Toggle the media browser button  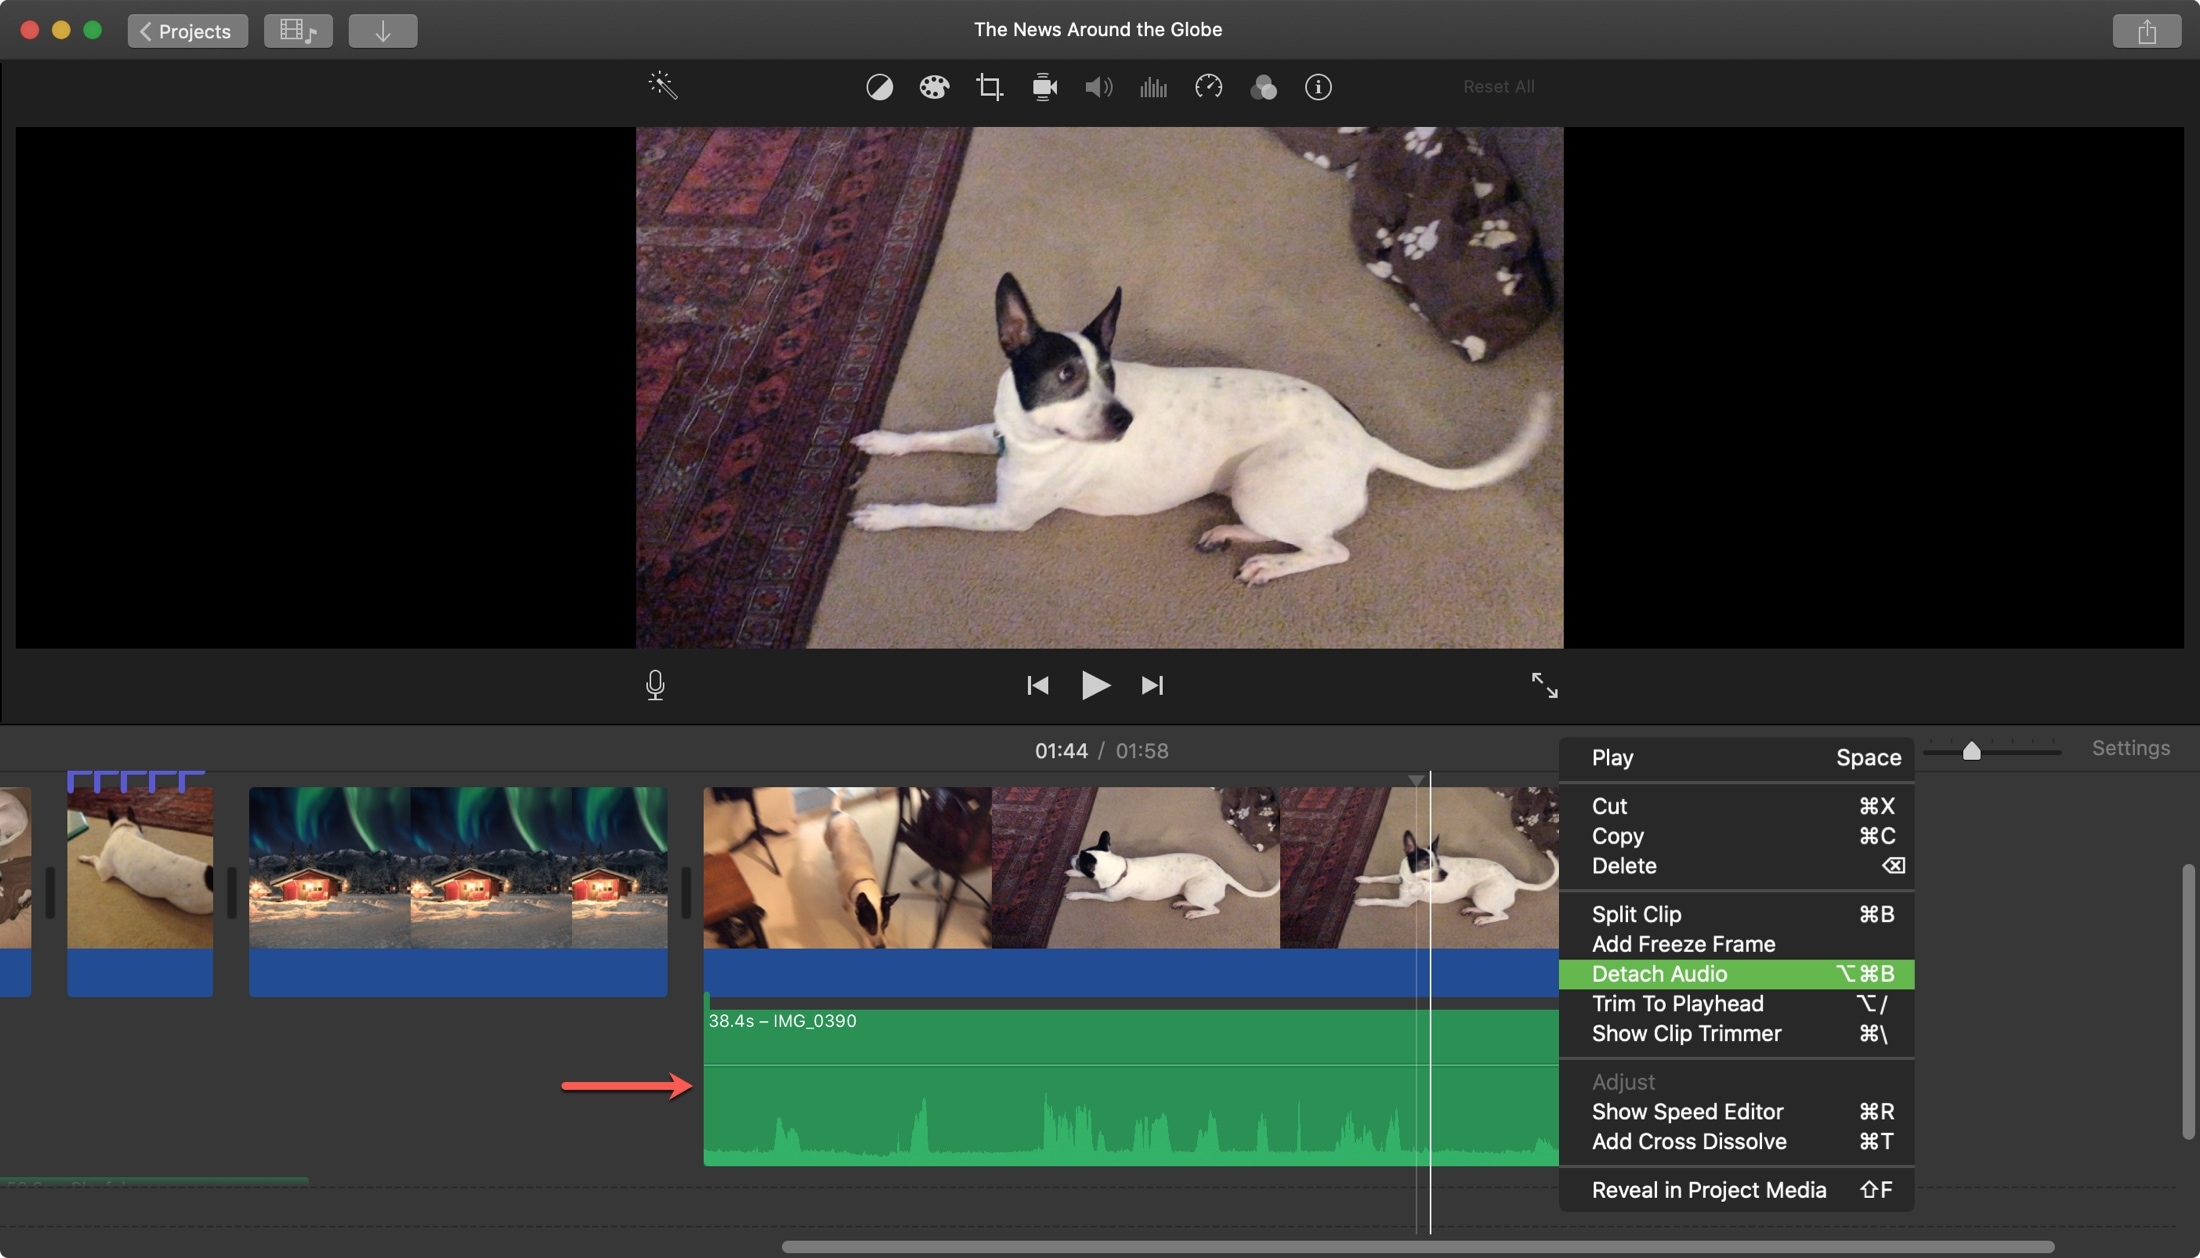coord(298,31)
